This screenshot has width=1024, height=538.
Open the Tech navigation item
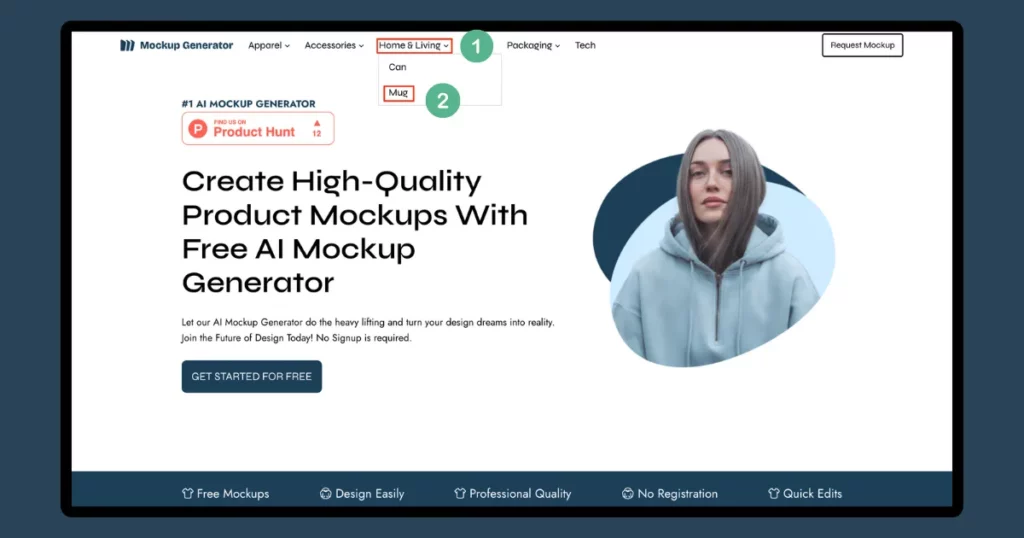pos(585,45)
